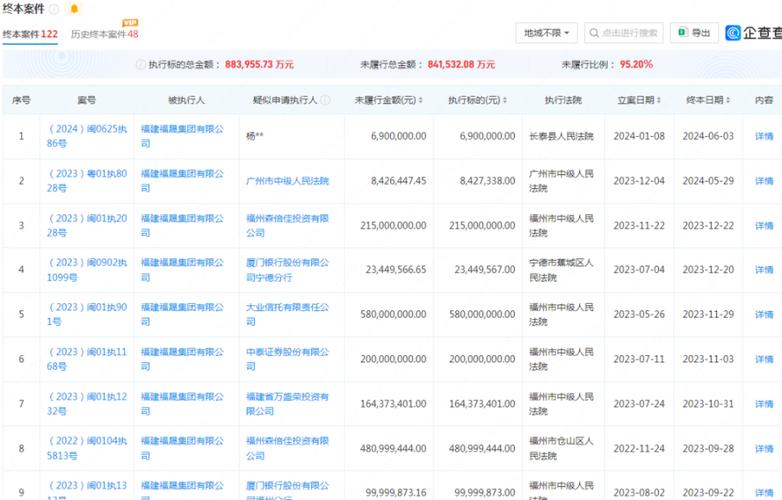
Task: Open 福州森倍佳投资有限公司 link in row 3
Action: (287, 225)
